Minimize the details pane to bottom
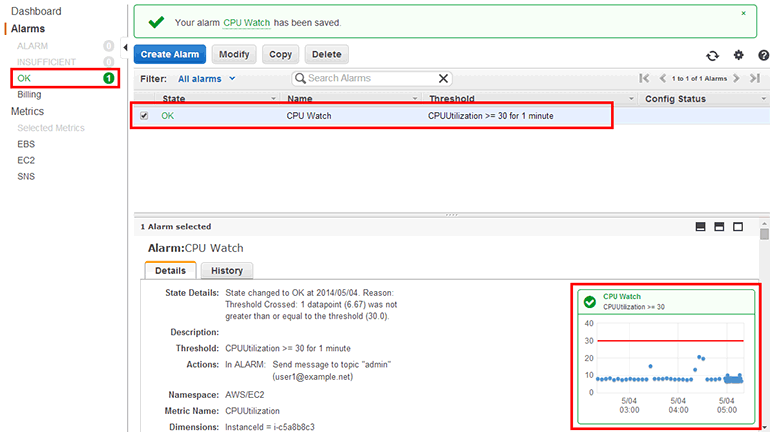Viewport: 770px width, 432px height. point(700,227)
